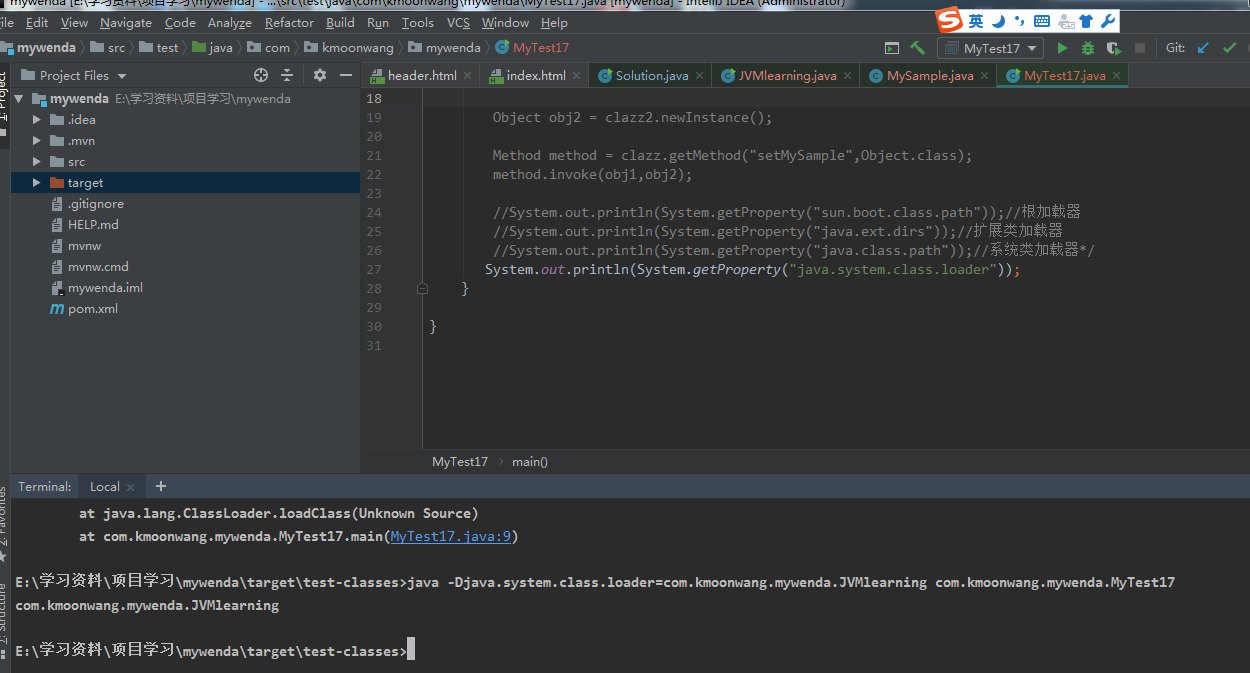Close the MySample.java editor tab
The width and height of the screenshot is (1250, 673).
tap(985, 76)
